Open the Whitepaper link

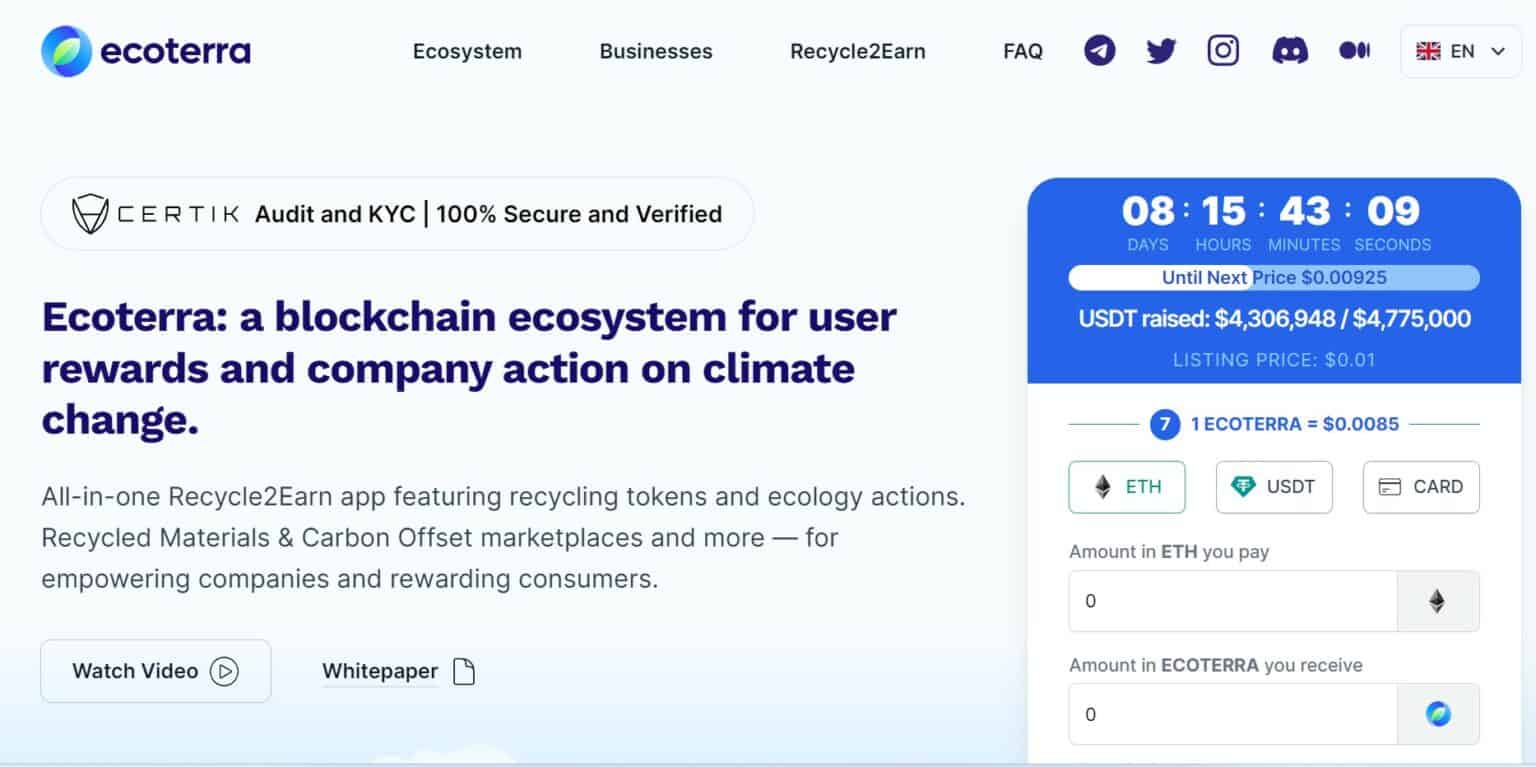click(x=380, y=671)
